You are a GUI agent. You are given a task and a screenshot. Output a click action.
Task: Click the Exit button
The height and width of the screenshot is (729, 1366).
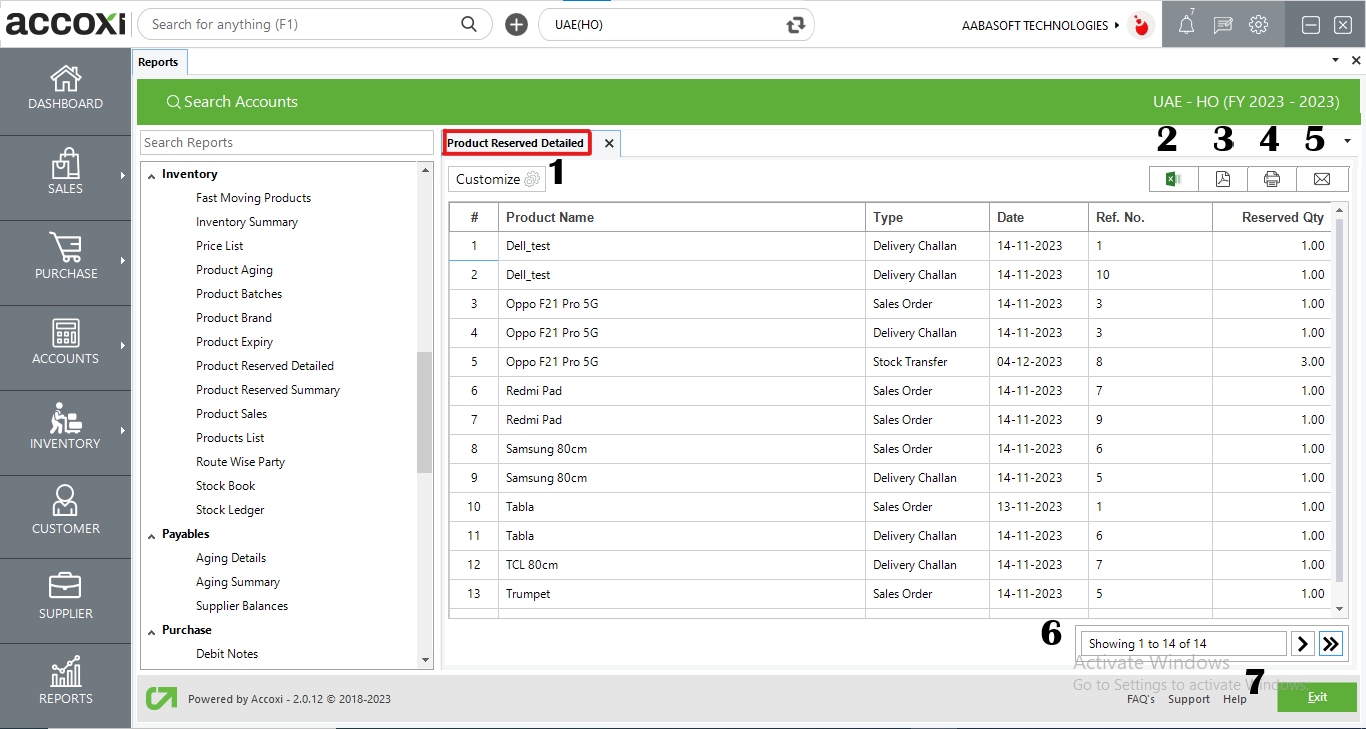[x=1316, y=697]
